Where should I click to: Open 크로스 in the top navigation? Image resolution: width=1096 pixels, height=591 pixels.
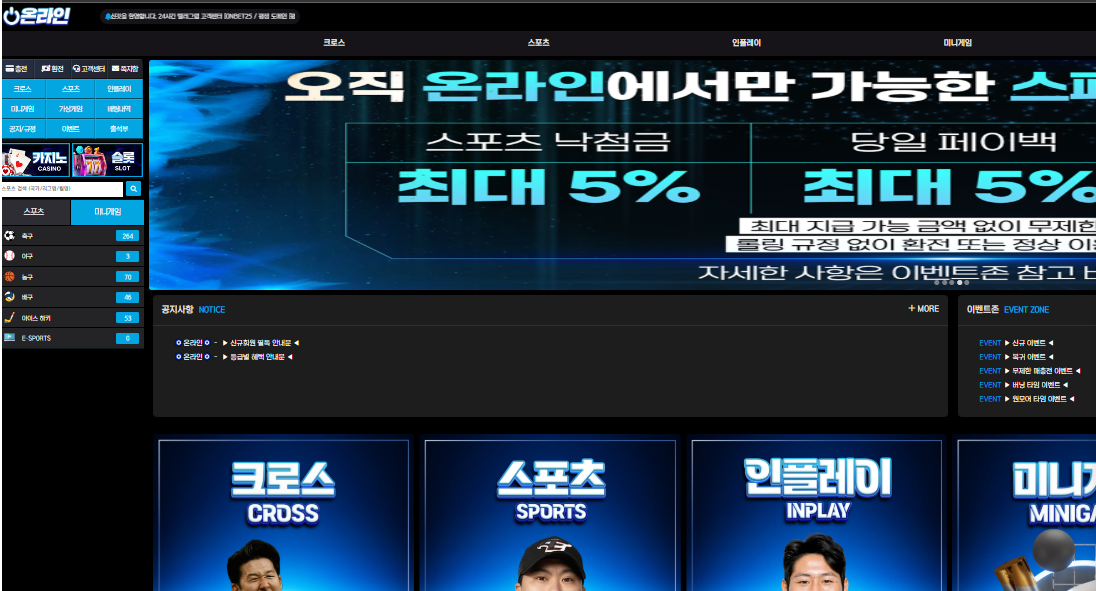(x=334, y=43)
